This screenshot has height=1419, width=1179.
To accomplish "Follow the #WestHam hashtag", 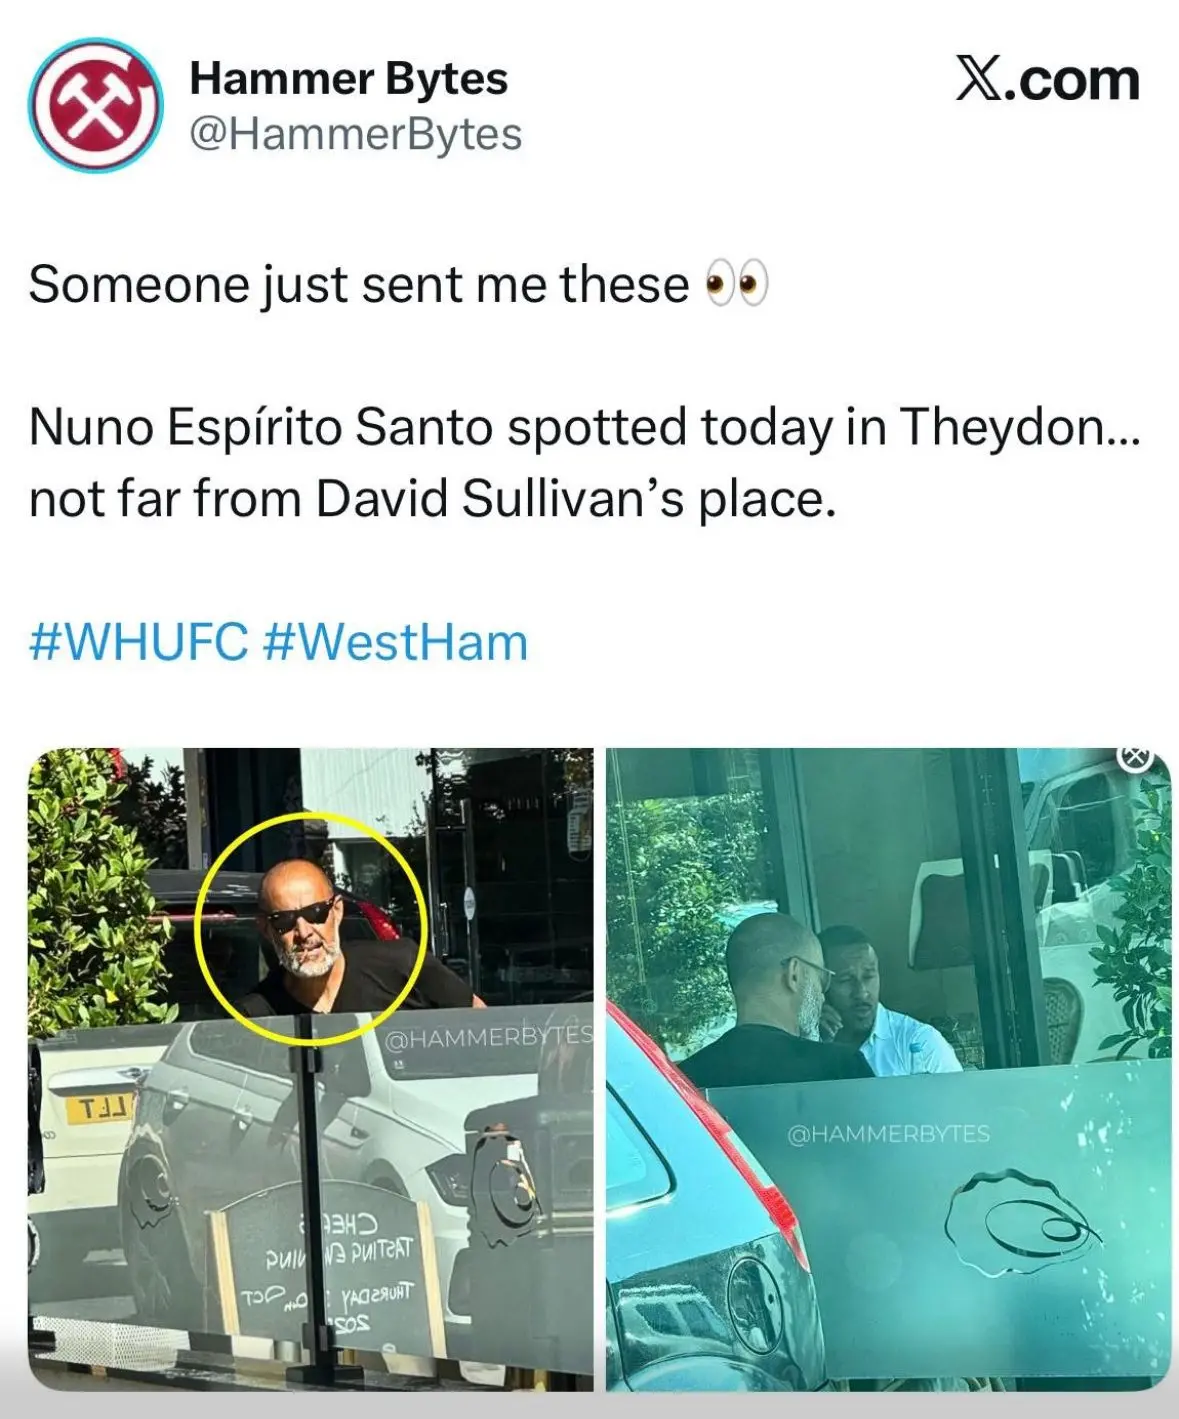I will click(395, 642).
